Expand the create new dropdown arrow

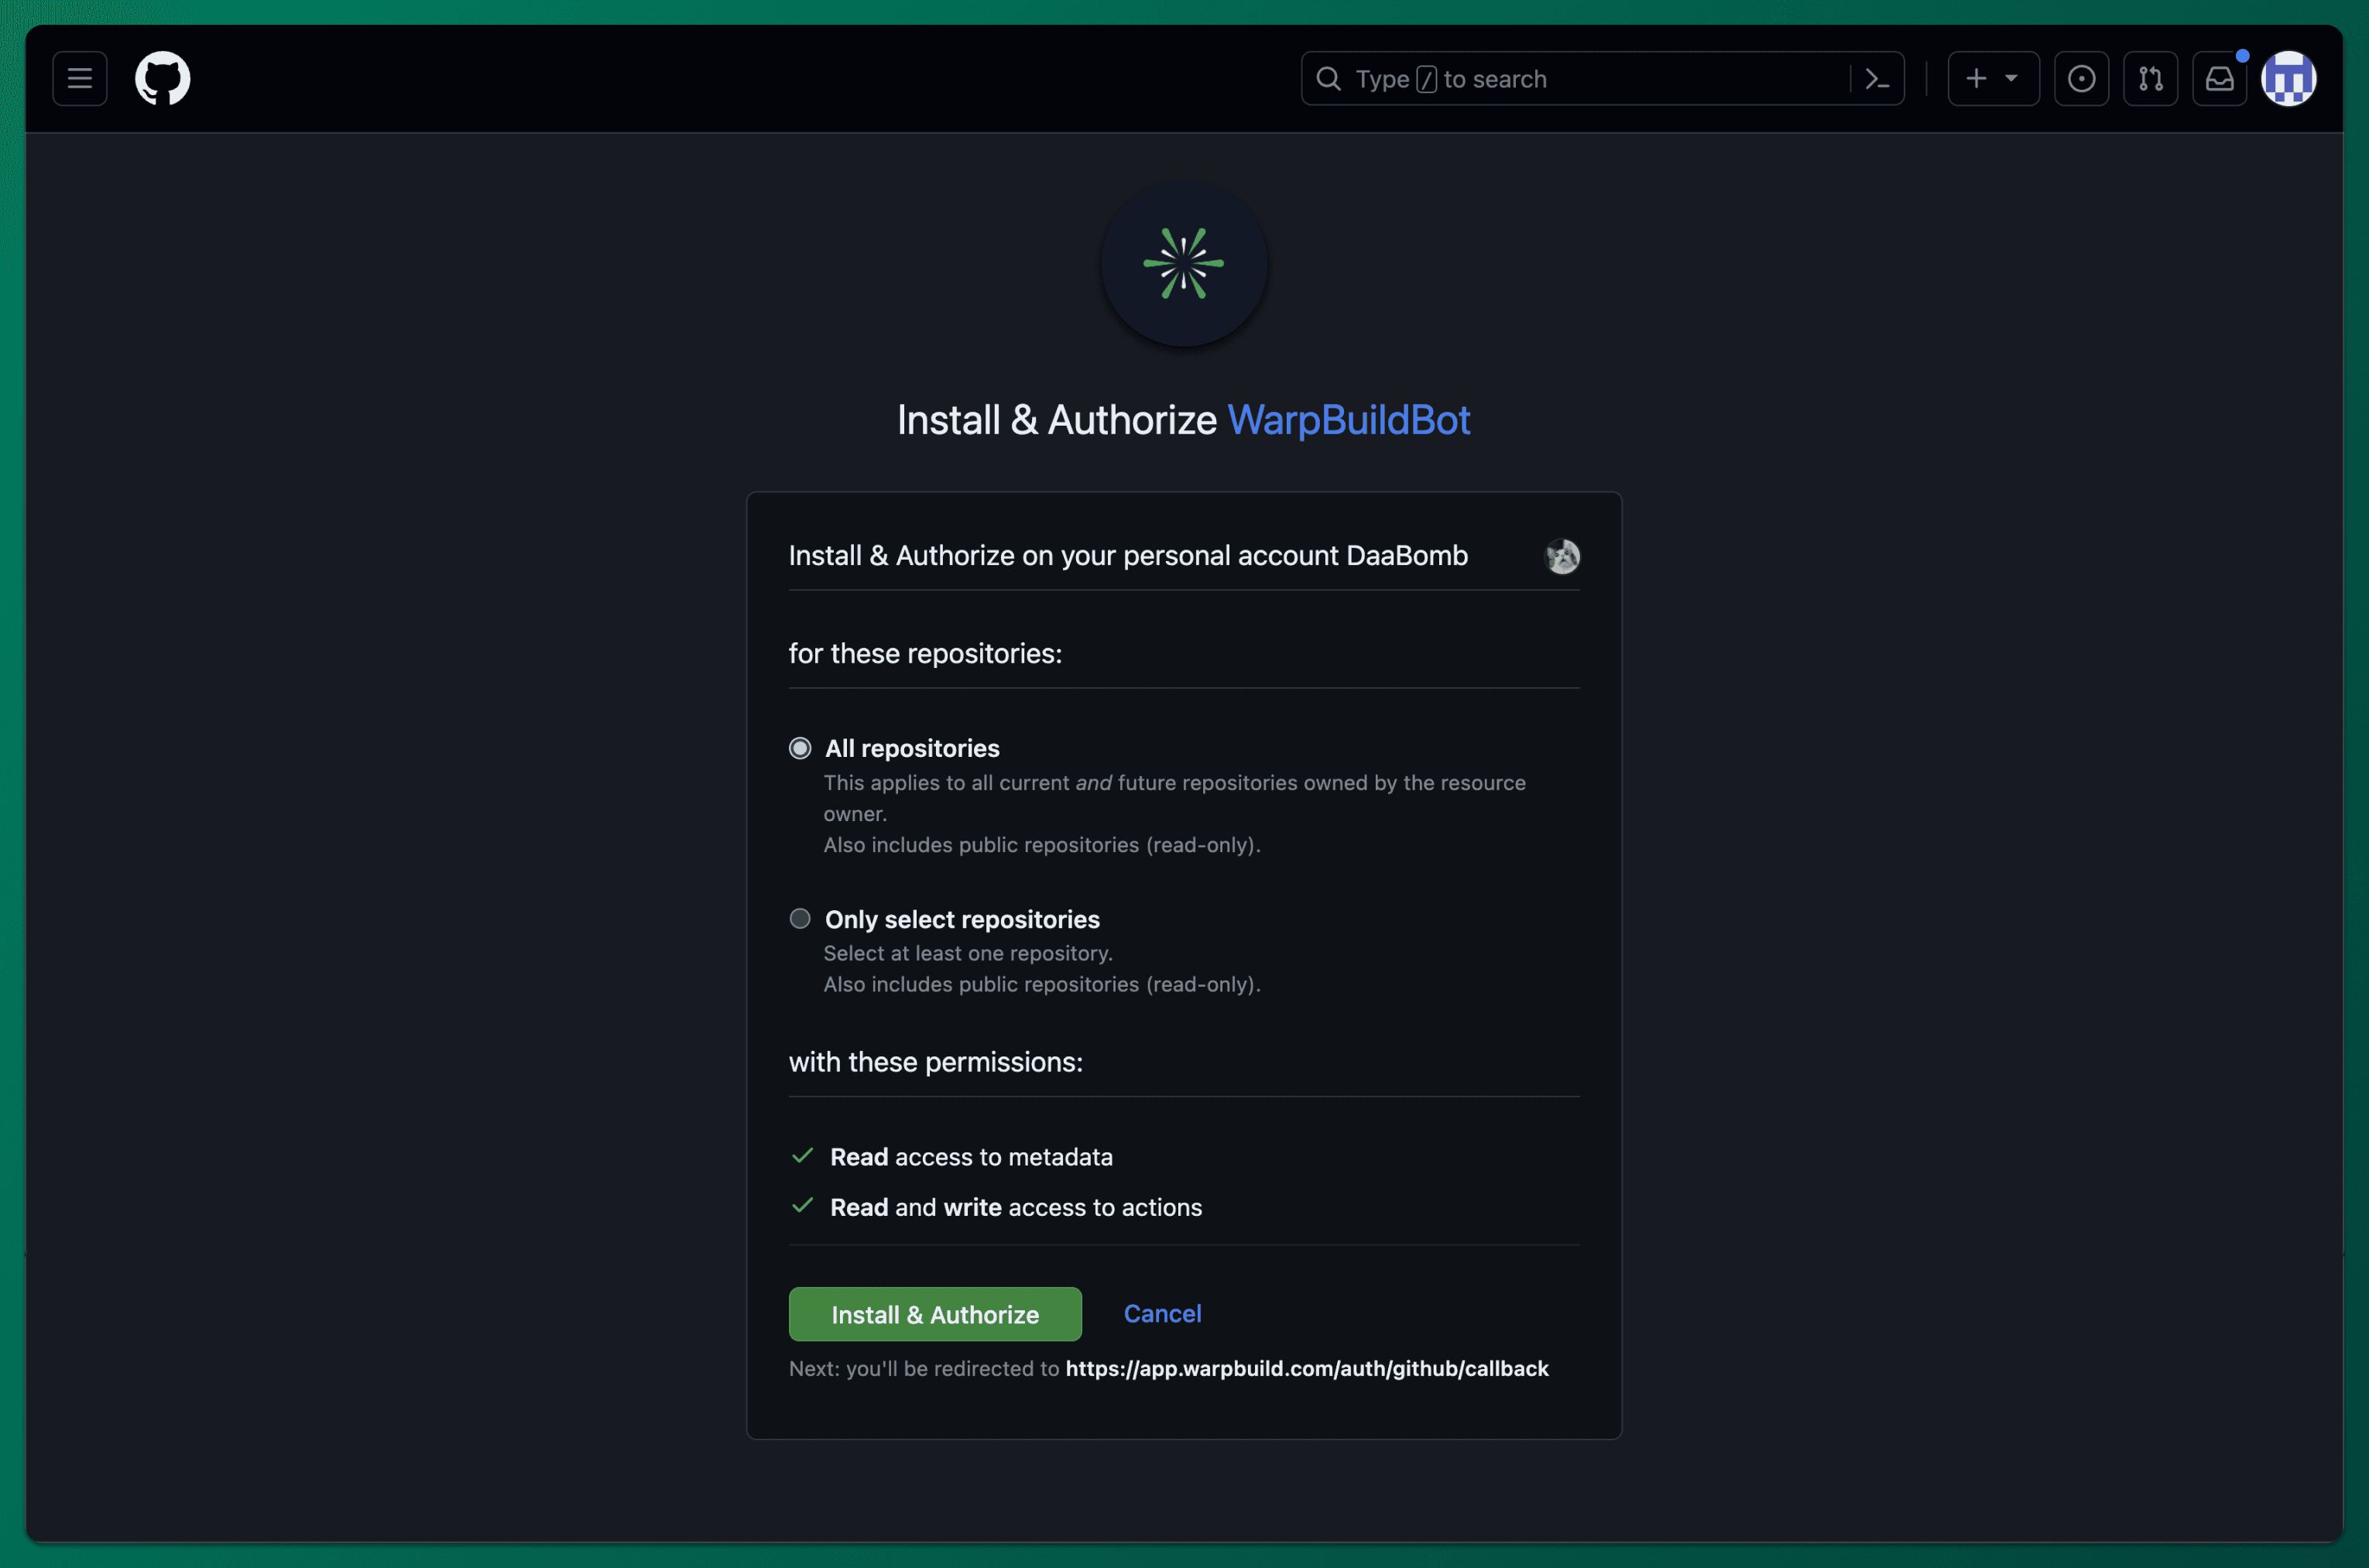[2012, 78]
